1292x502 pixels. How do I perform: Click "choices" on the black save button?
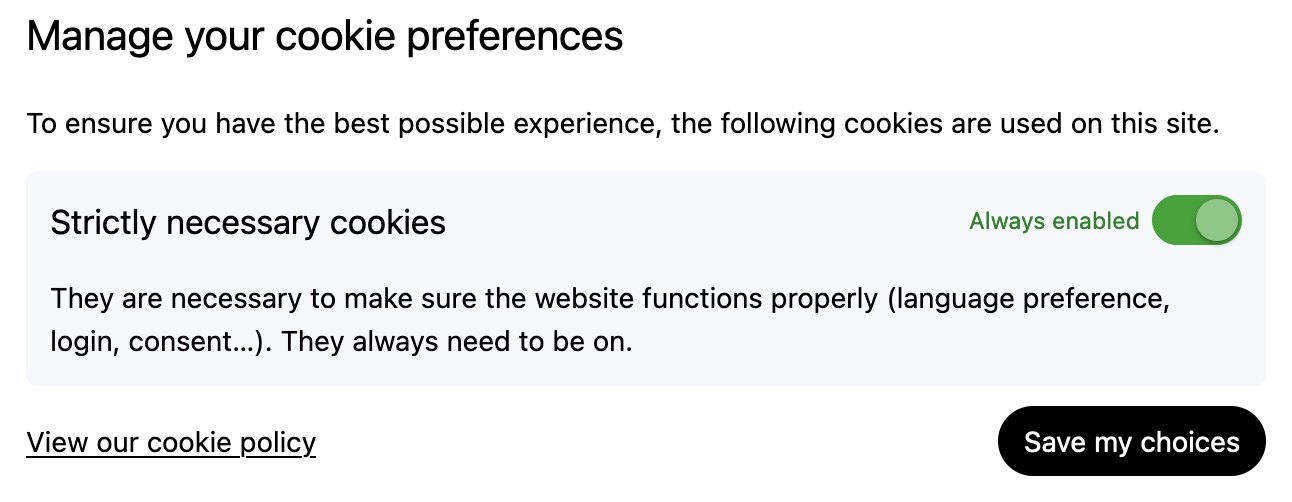pyautogui.click(x=1189, y=442)
